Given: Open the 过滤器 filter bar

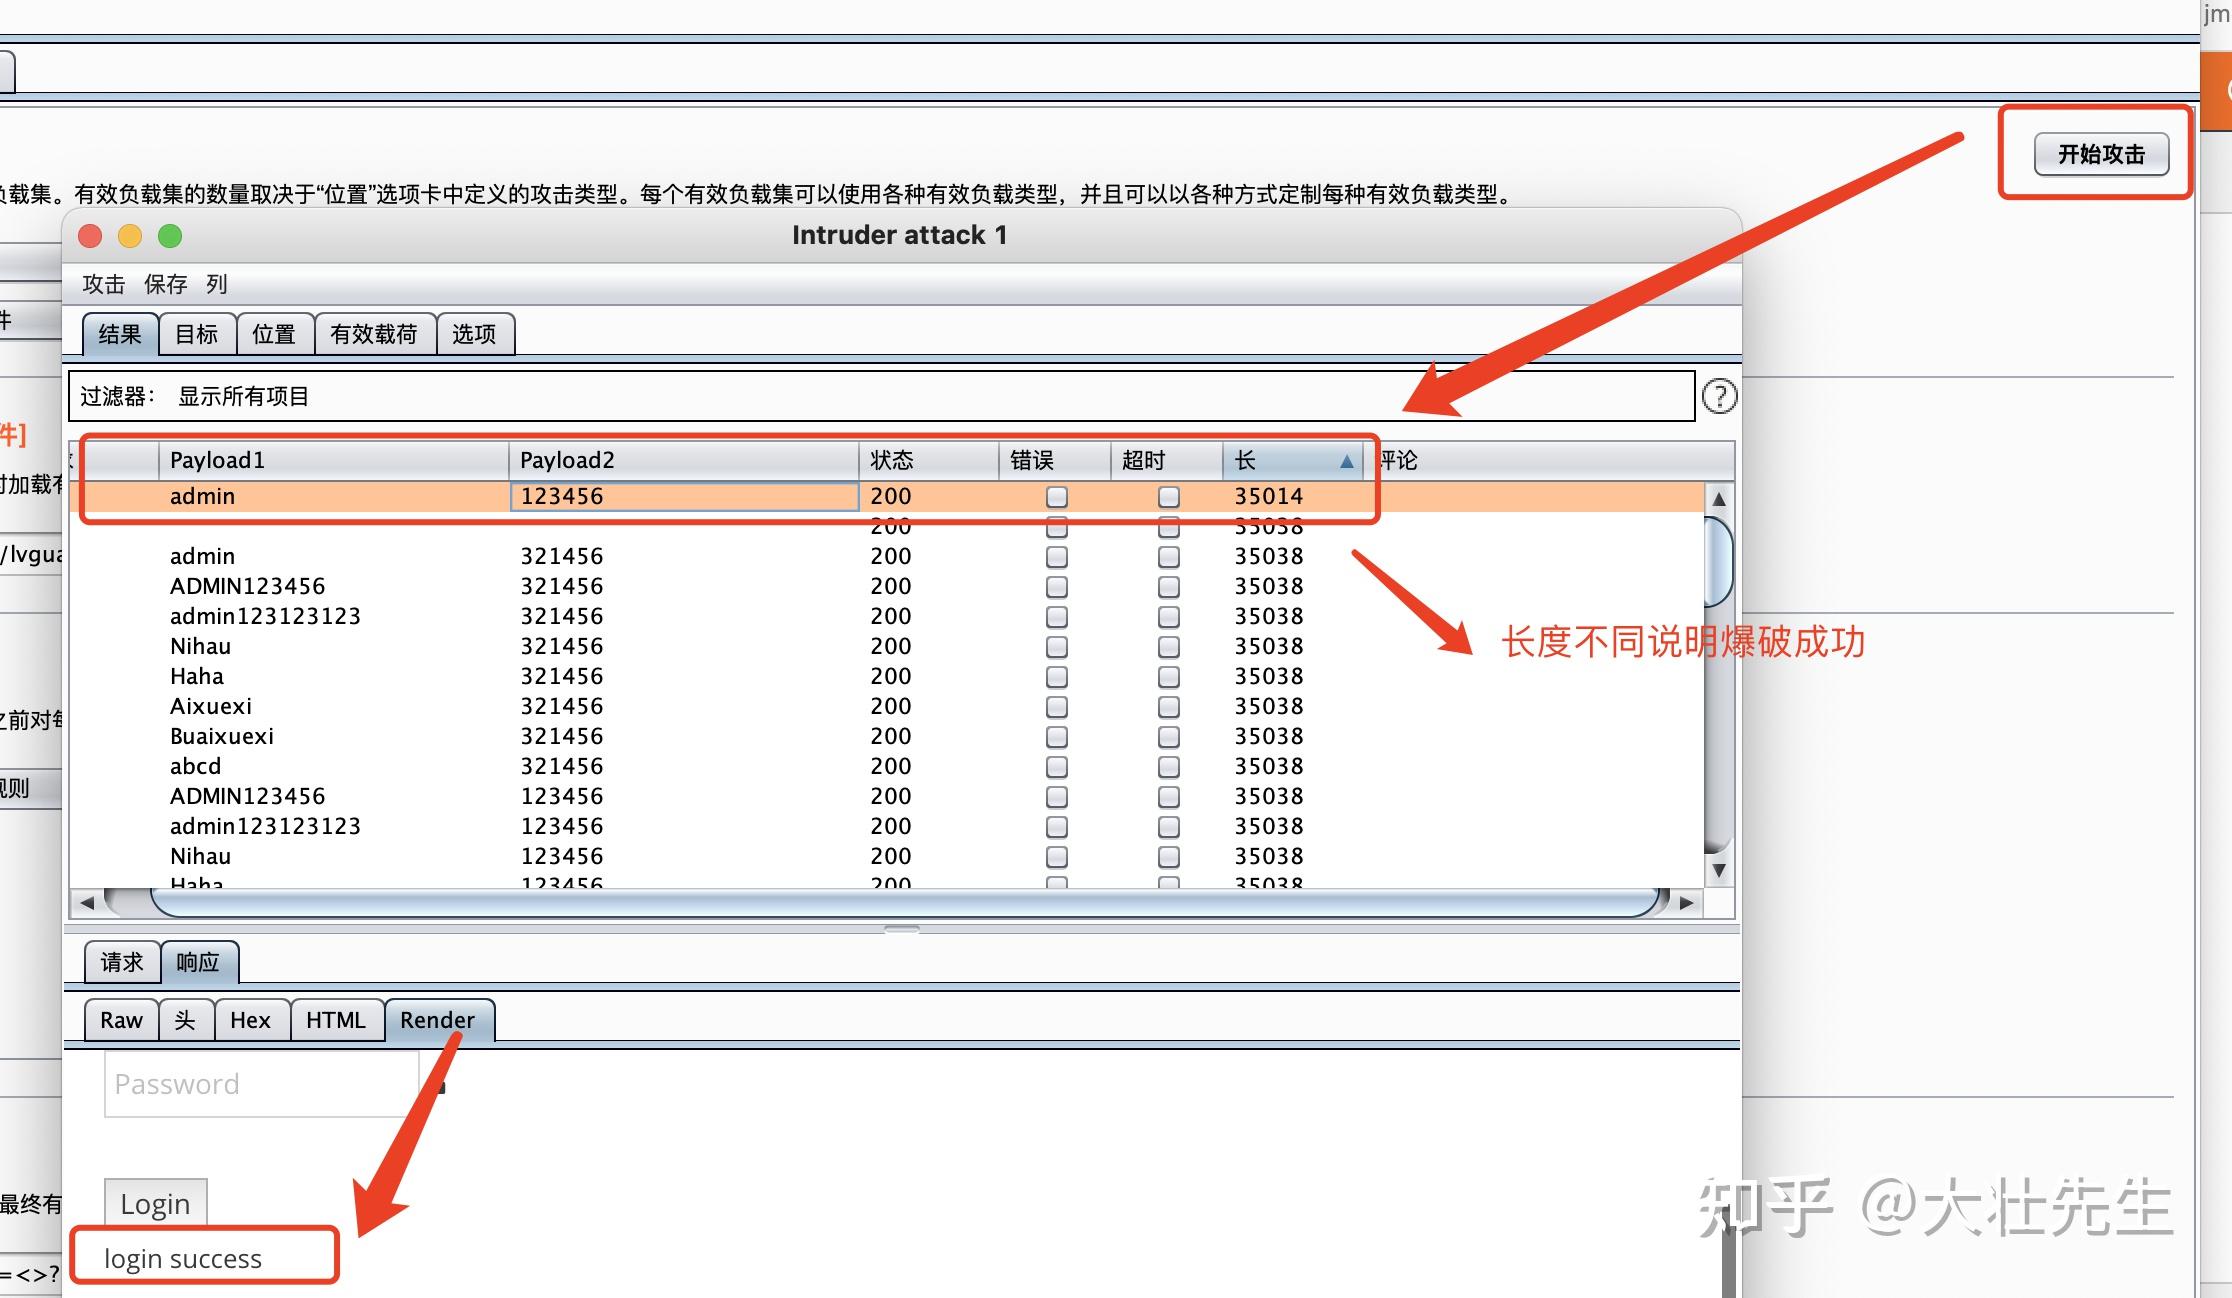Looking at the screenshot, I should coord(882,396).
